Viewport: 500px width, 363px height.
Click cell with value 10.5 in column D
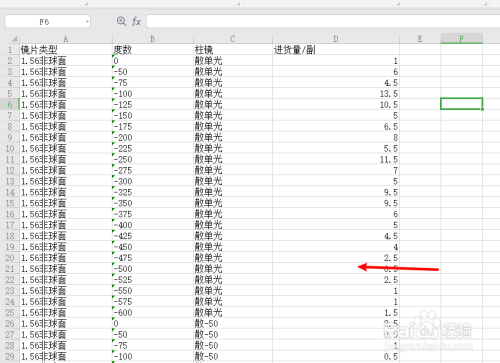336,105
